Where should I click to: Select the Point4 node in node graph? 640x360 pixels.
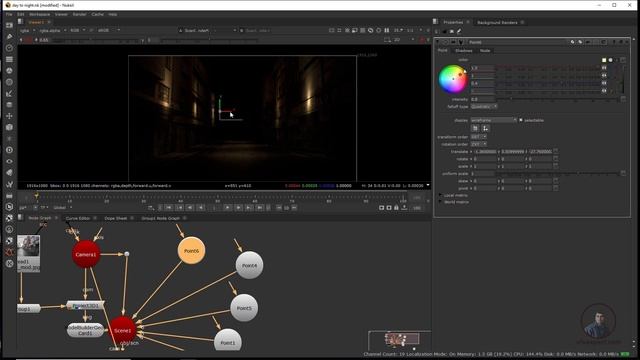click(249, 265)
